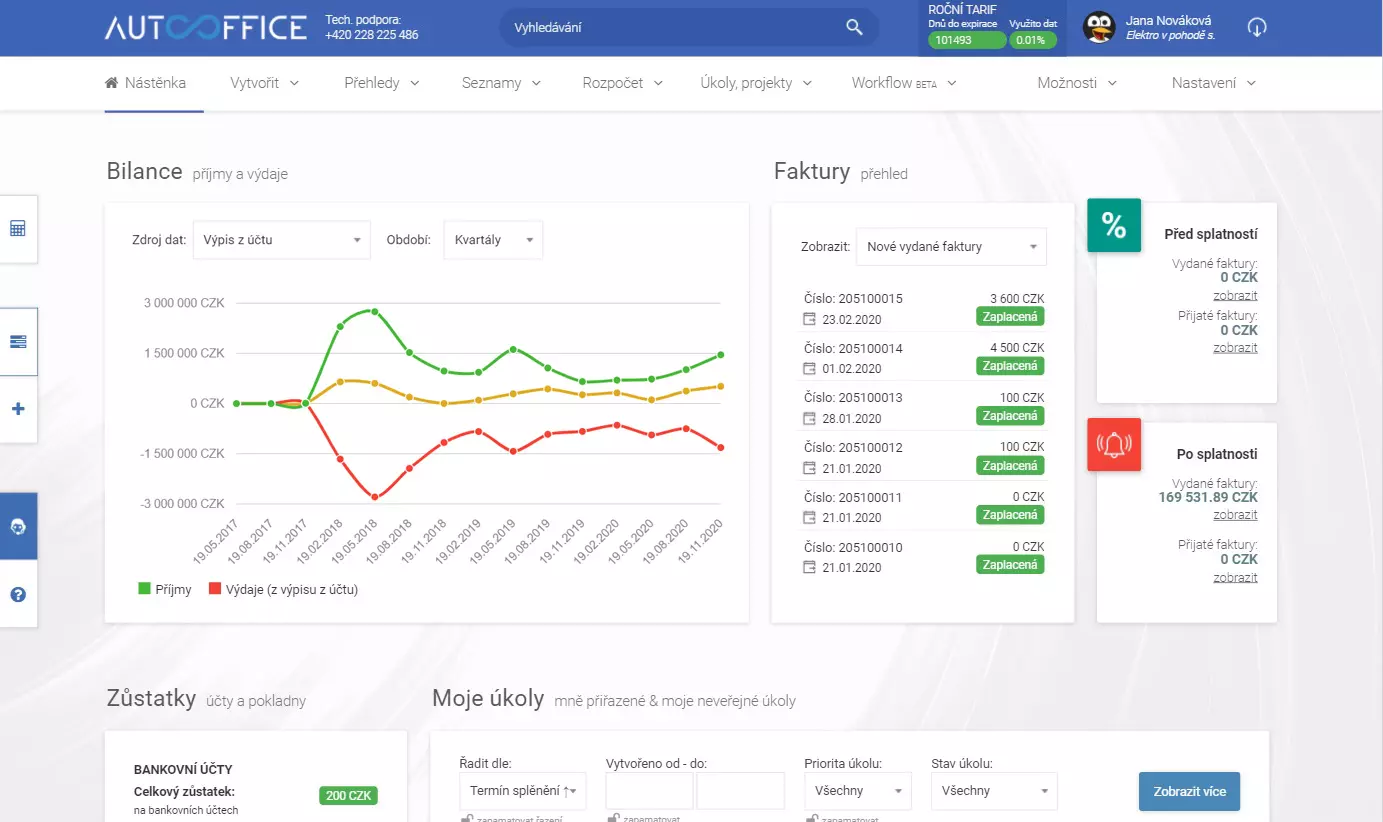Viewport: 1383px width, 822px height.
Task: Open the Úkoly, projekty menu
Action: pyautogui.click(x=756, y=83)
